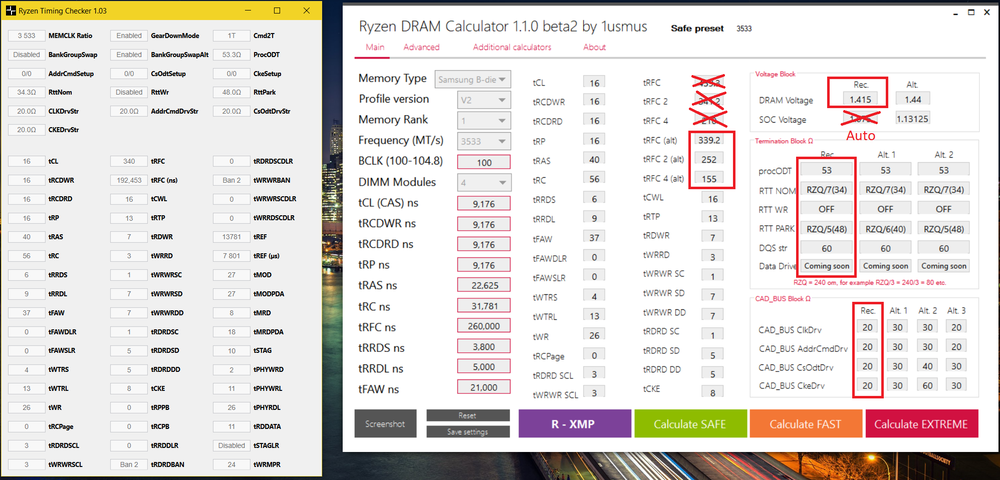Click the Screenshot button
The image size is (1000, 480).
point(385,424)
